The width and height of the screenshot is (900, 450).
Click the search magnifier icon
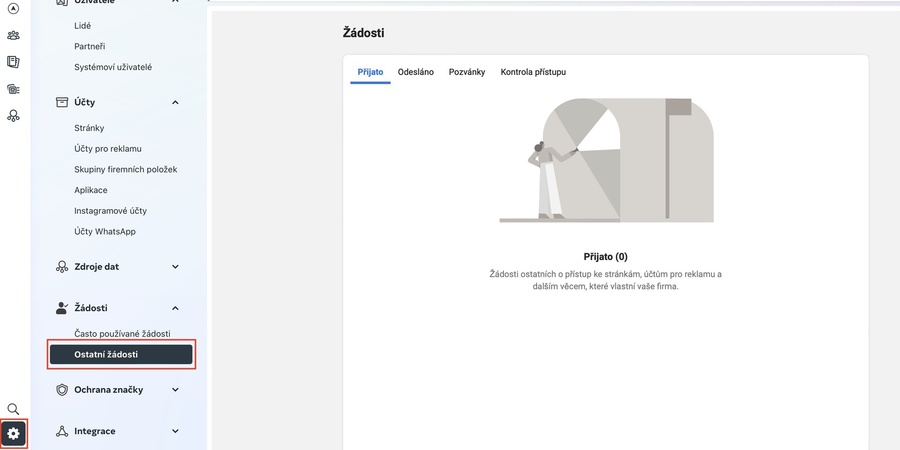[x=14, y=409]
